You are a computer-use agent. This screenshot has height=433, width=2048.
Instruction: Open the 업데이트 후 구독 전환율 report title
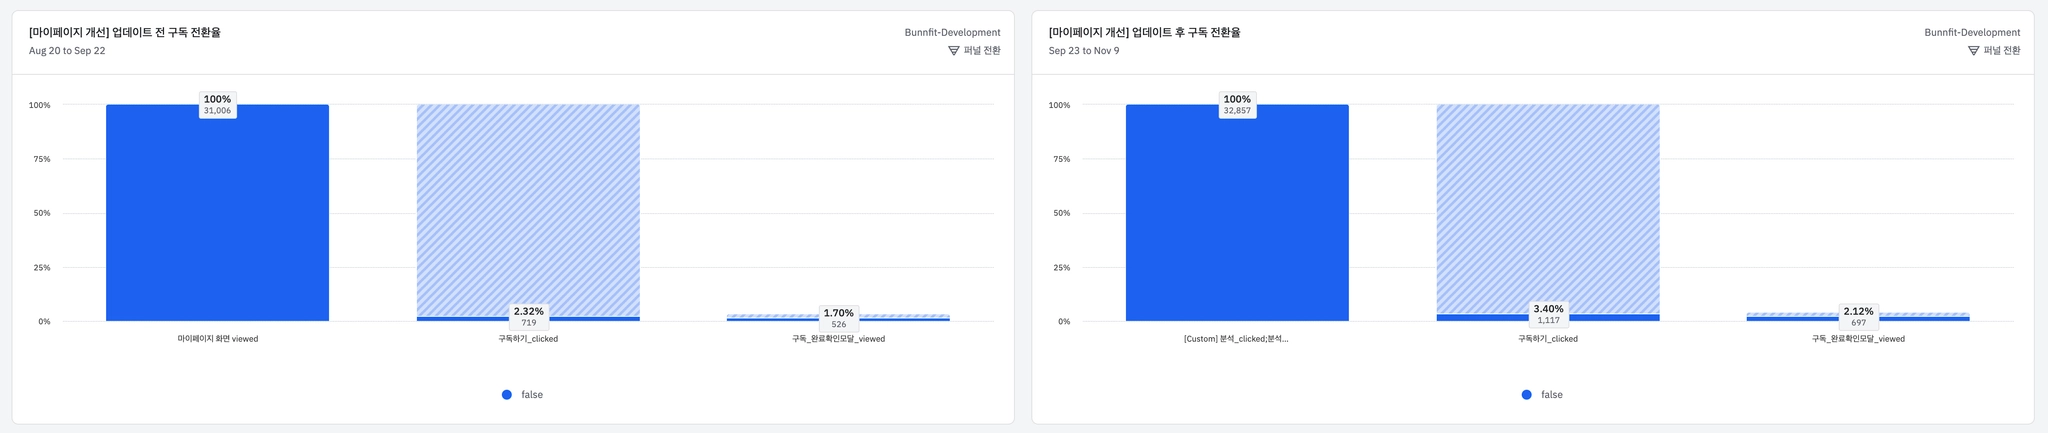[1144, 32]
